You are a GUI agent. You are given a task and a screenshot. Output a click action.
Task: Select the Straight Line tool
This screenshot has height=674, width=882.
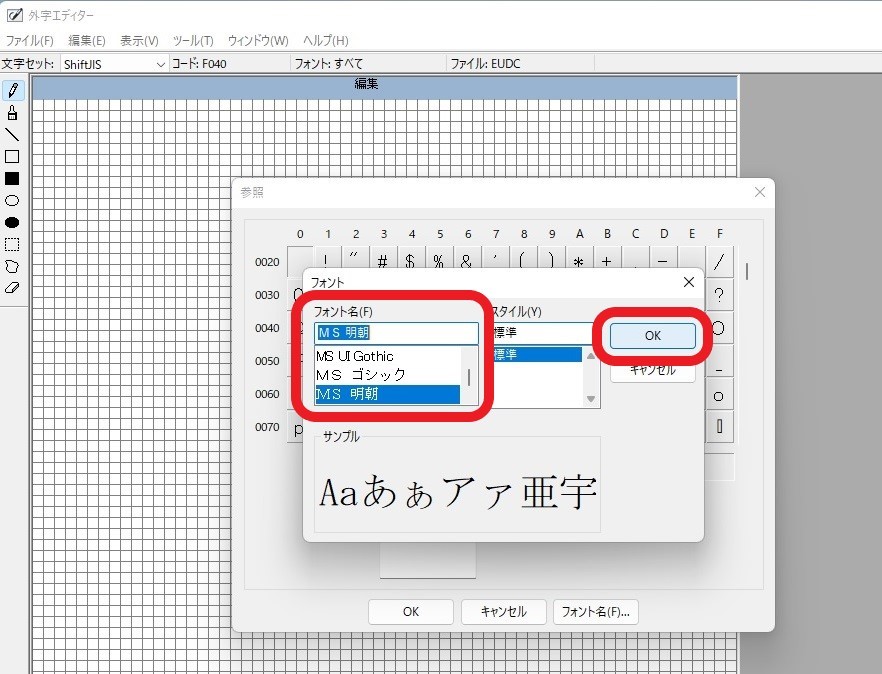click(12, 134)
